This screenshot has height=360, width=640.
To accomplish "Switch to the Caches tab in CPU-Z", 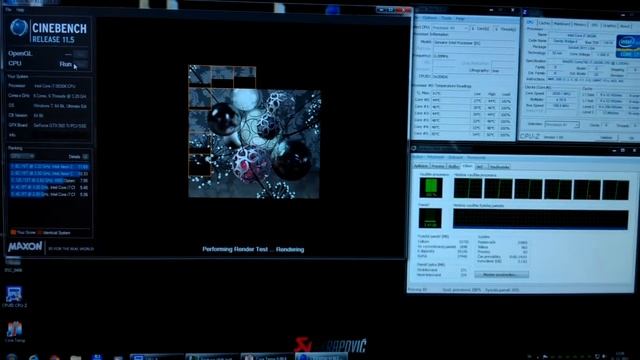I will point(544,23).
